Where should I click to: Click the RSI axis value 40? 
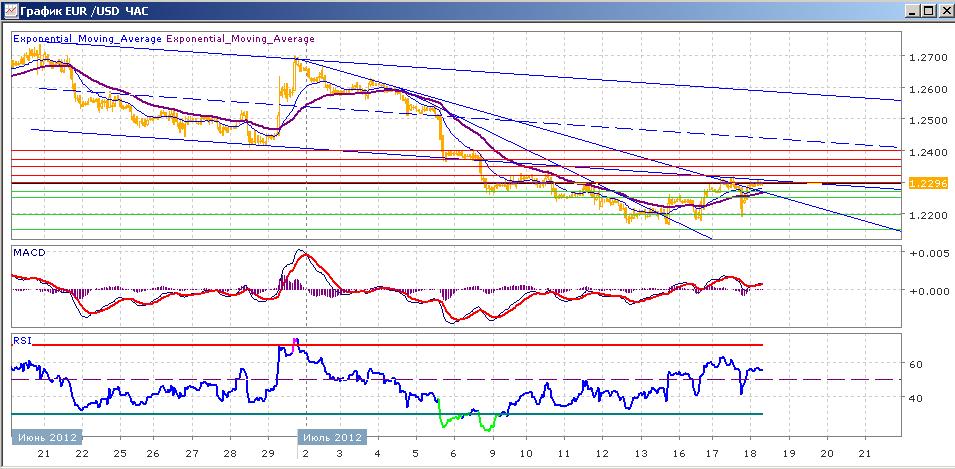(x=916, y=397)
